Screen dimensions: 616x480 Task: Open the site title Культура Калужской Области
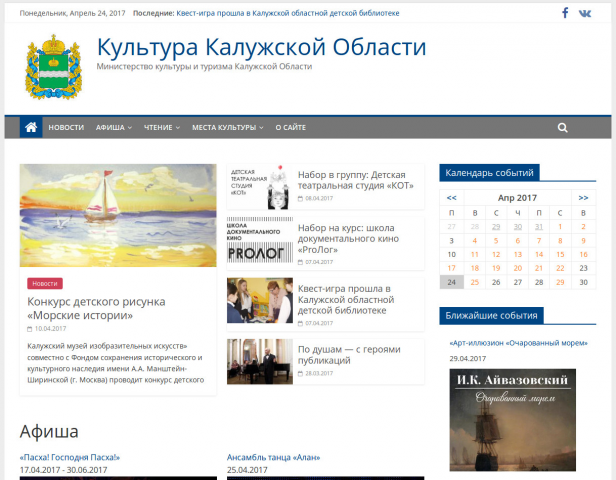(261, 47)
